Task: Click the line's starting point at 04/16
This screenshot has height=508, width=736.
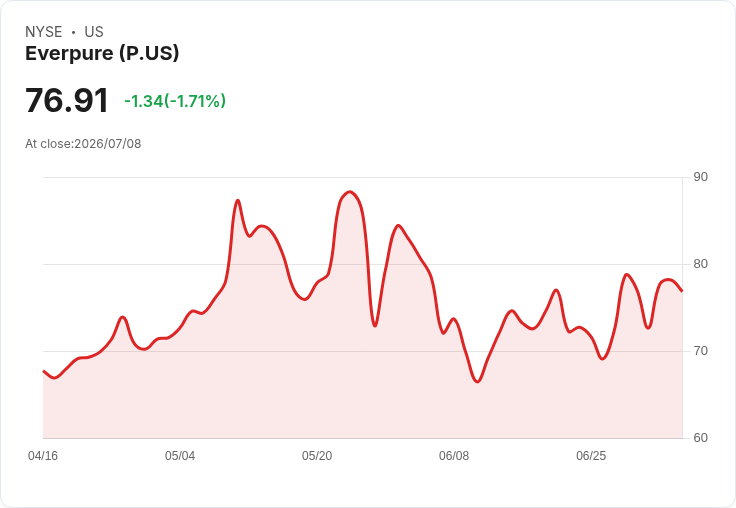Action: click(x=44, y=371)
